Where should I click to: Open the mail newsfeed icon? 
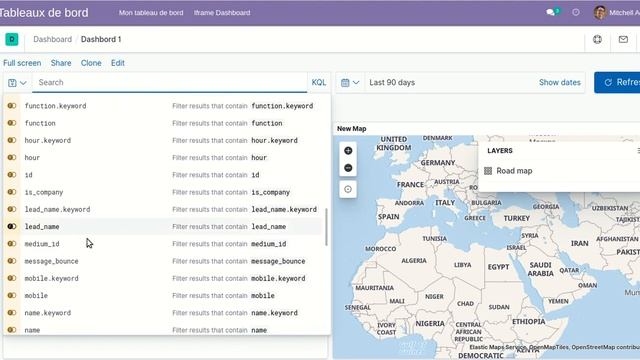[623, 39]
